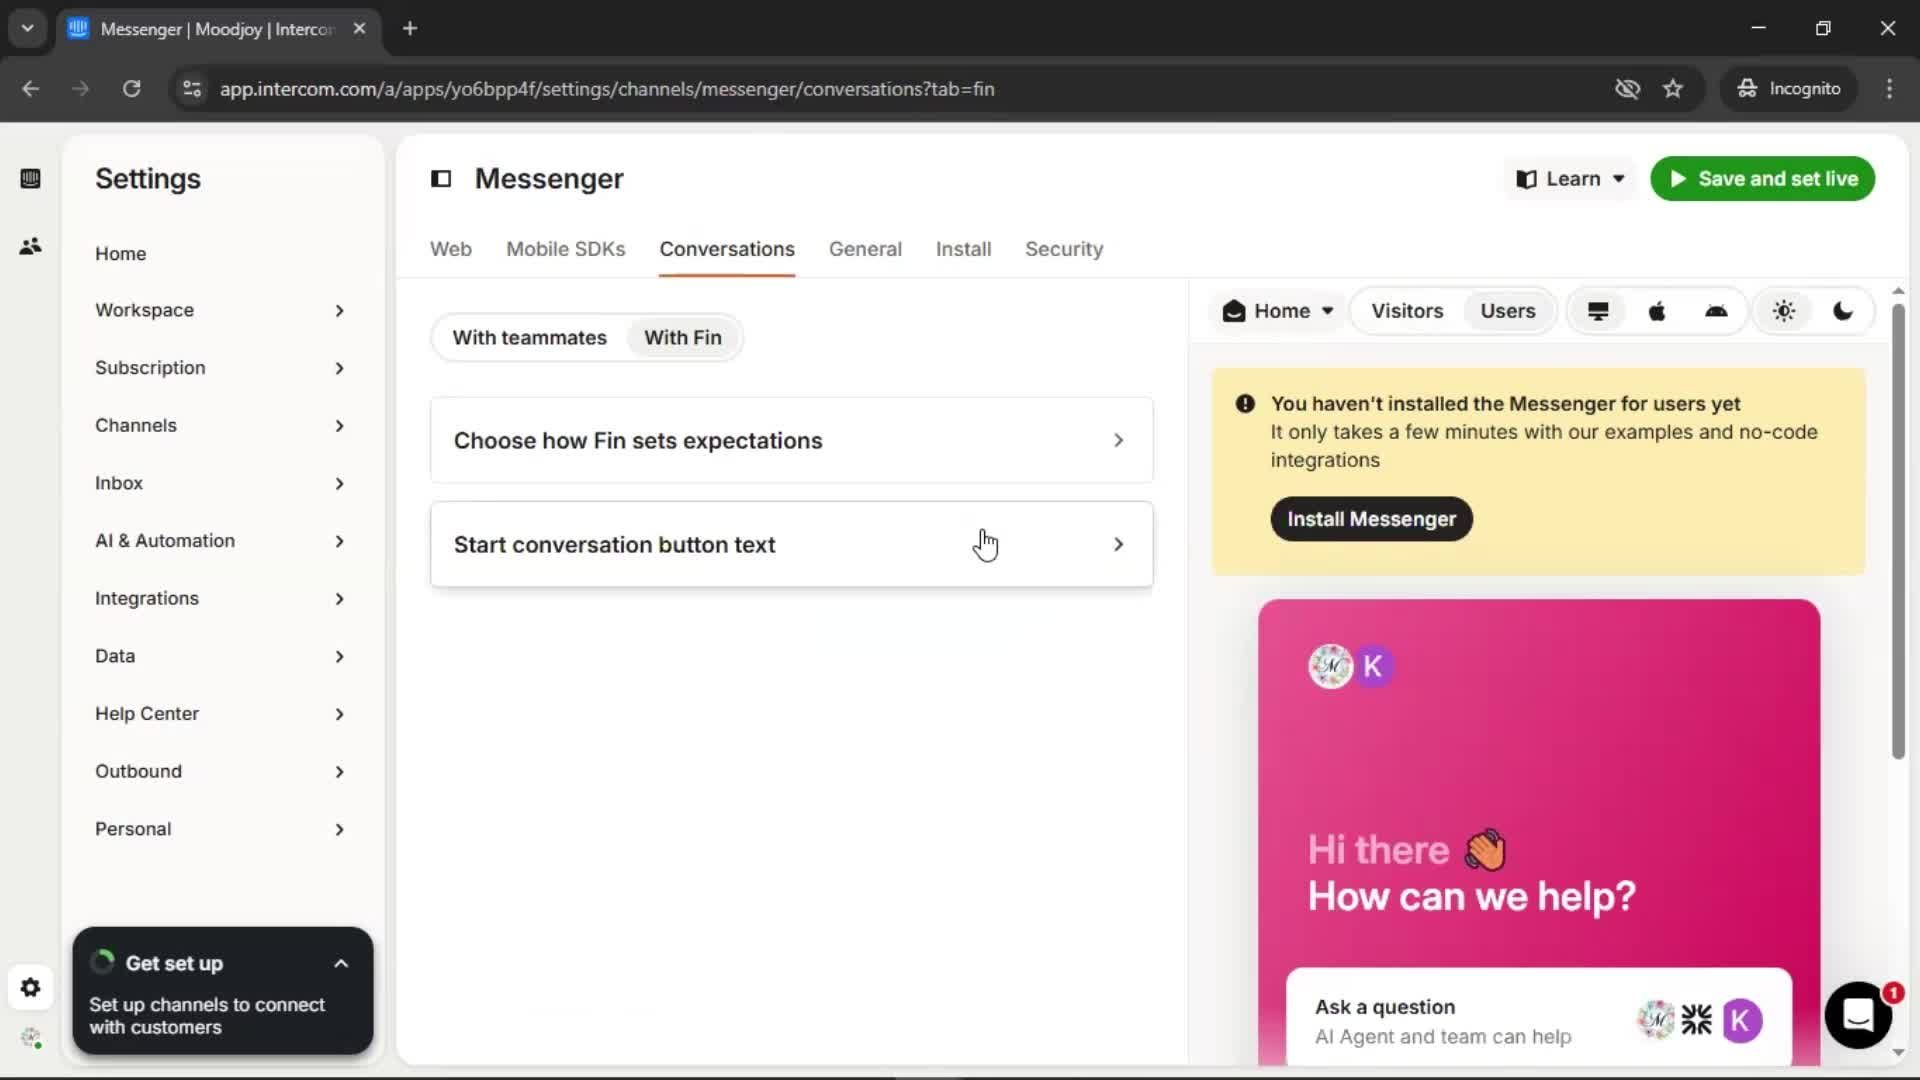This screenshot has width=1920, height=1080.
Task: Click the workspace avatar at bottom left
Action: [x=31, y=1038]
